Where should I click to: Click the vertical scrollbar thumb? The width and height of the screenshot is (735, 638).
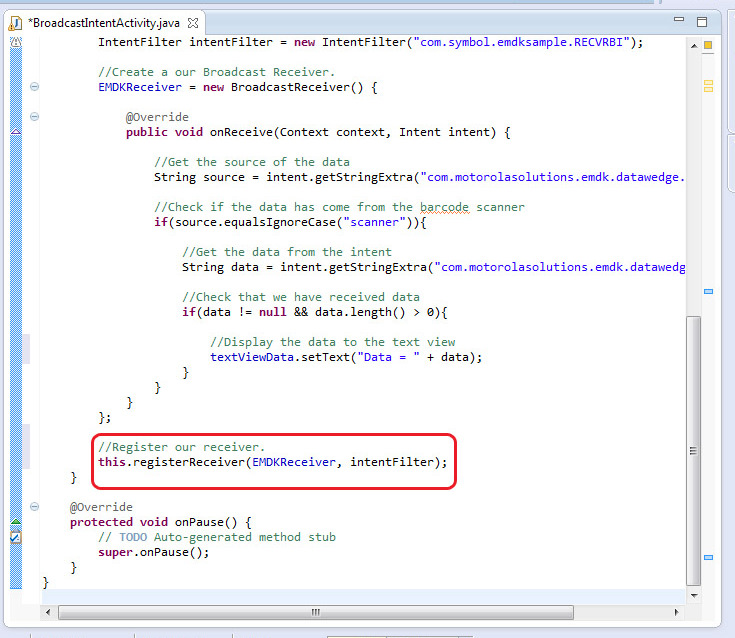pos(693,450)
